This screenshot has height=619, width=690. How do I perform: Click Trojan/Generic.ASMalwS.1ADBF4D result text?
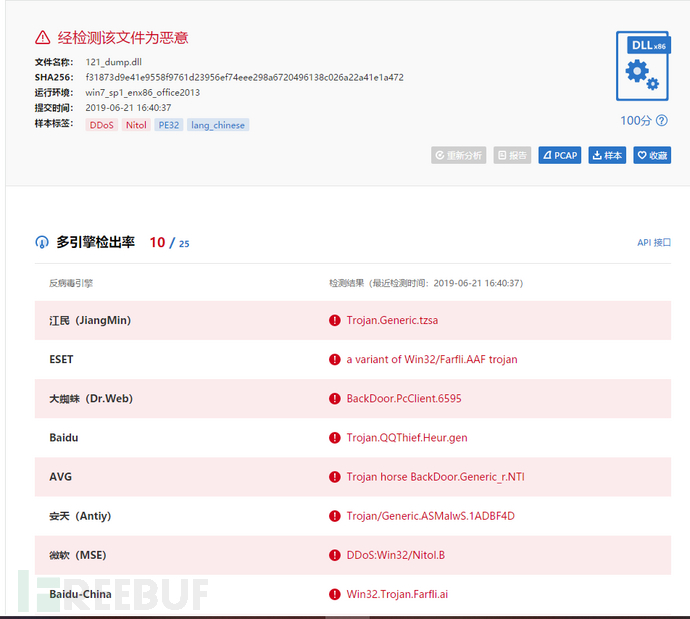[431, 516]
